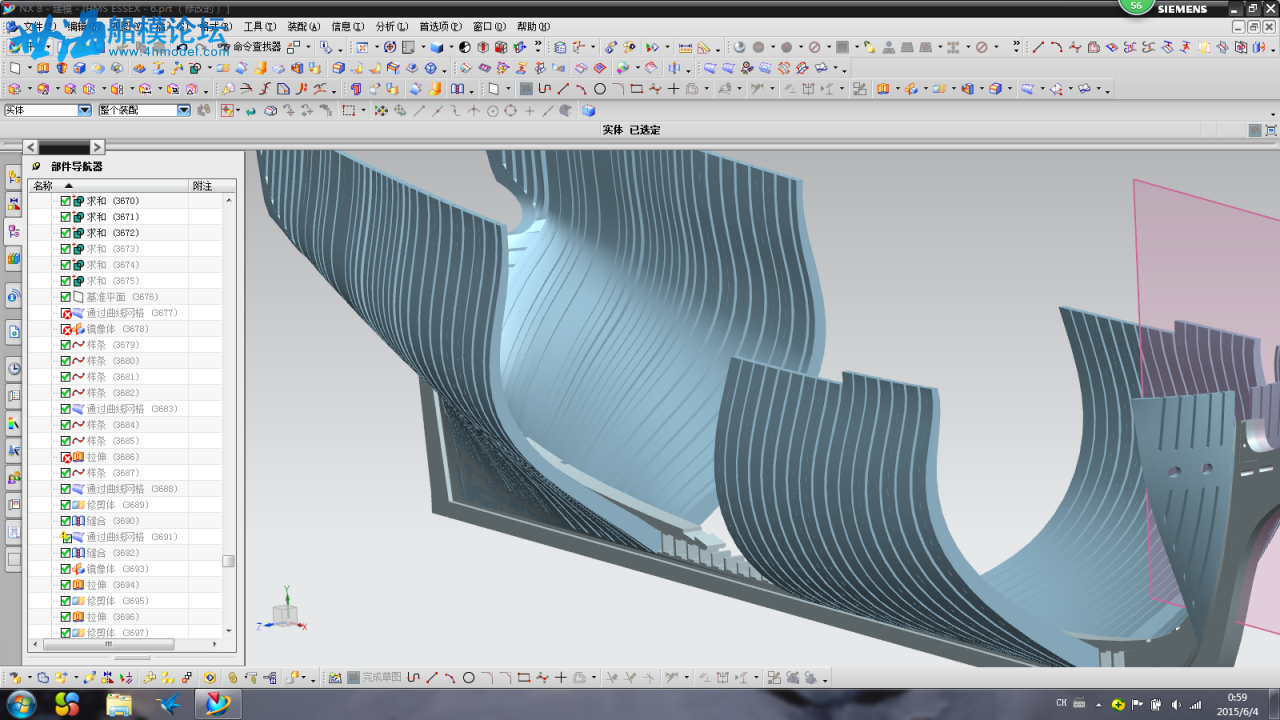
Task: Toggle the 基准平面 (3676) checkbox
Action: click(x=66, y=297)
